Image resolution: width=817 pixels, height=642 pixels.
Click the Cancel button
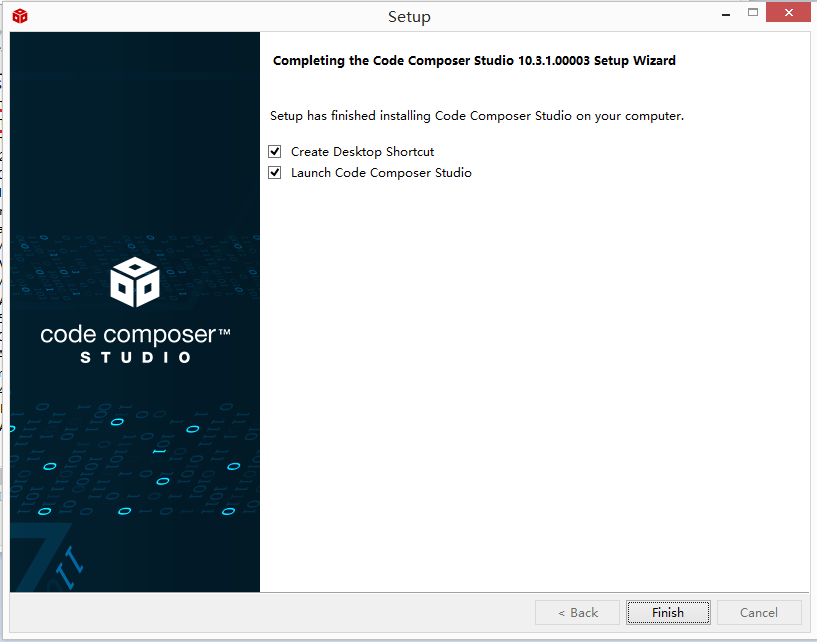759,612
